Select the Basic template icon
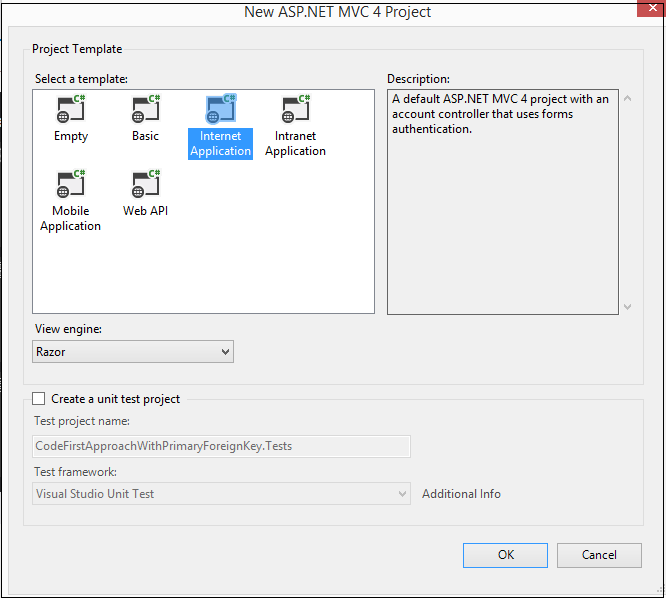 point(146,109)
